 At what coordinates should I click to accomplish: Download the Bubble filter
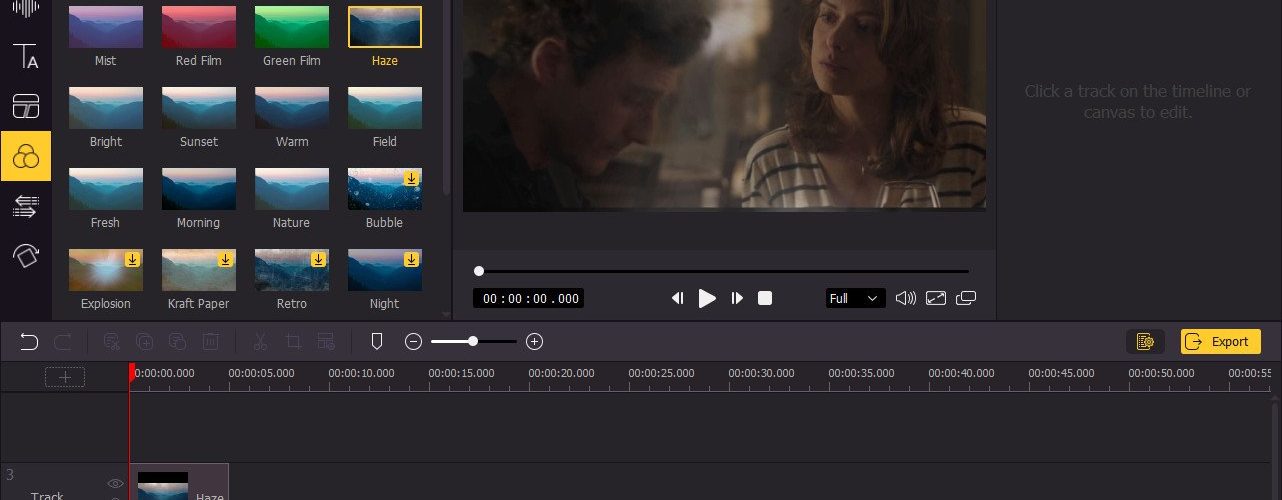click(x=411, y=179)
